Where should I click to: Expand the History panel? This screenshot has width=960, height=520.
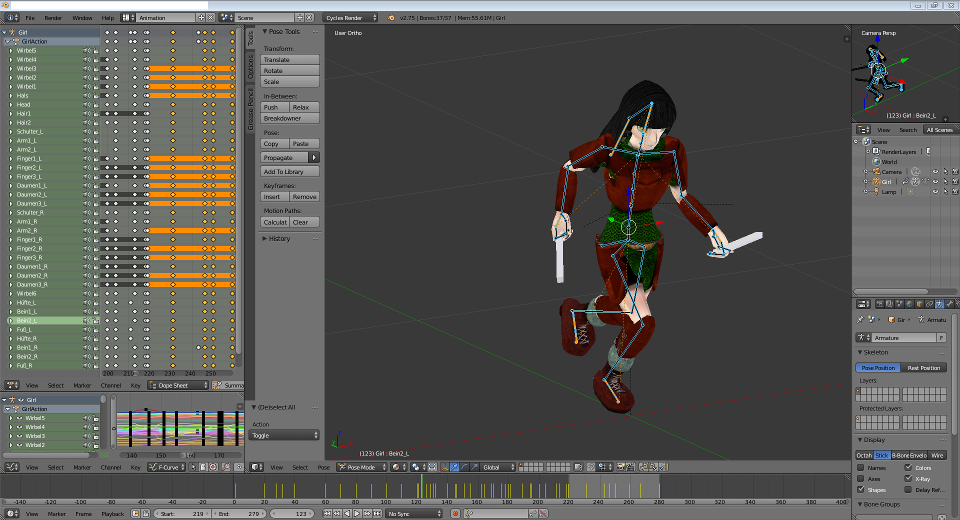click(279, 238)
